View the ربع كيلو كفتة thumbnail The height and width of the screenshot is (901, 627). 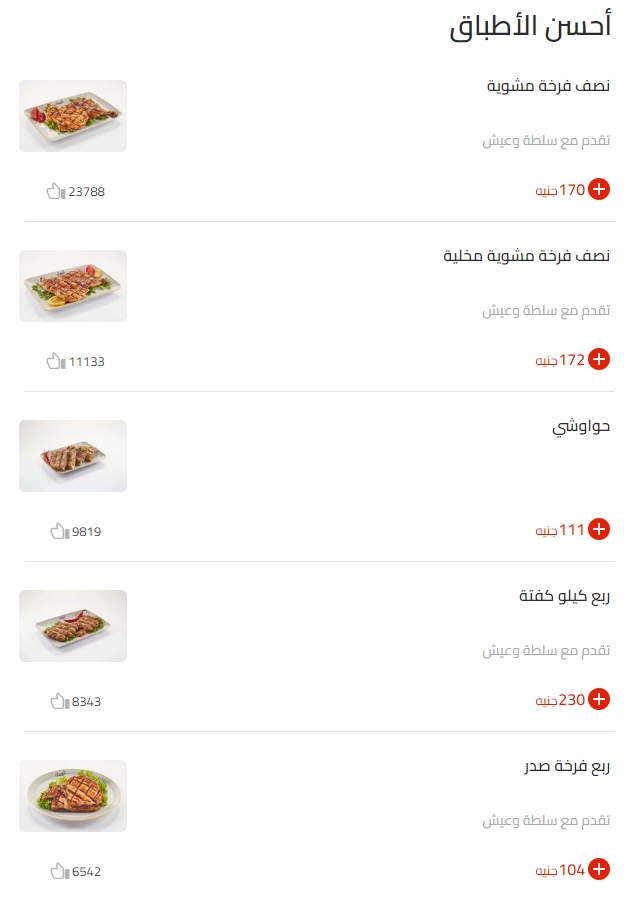tap(73, 626)
